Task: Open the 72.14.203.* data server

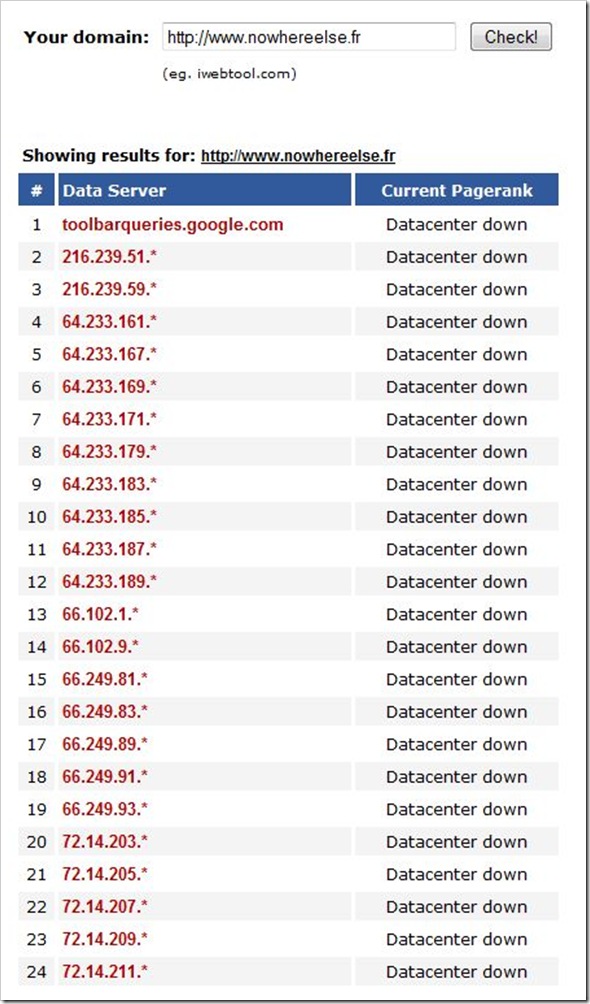Action: 105,842
